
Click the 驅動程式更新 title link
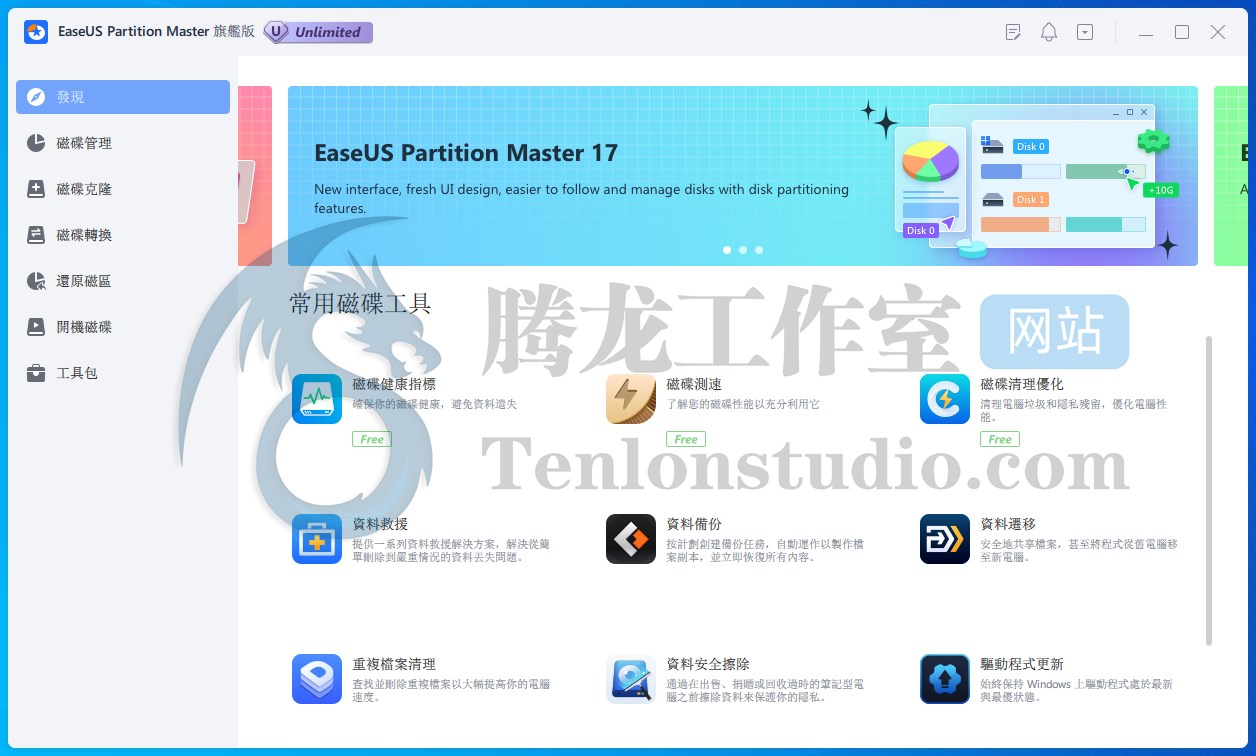pos(1022,664)
